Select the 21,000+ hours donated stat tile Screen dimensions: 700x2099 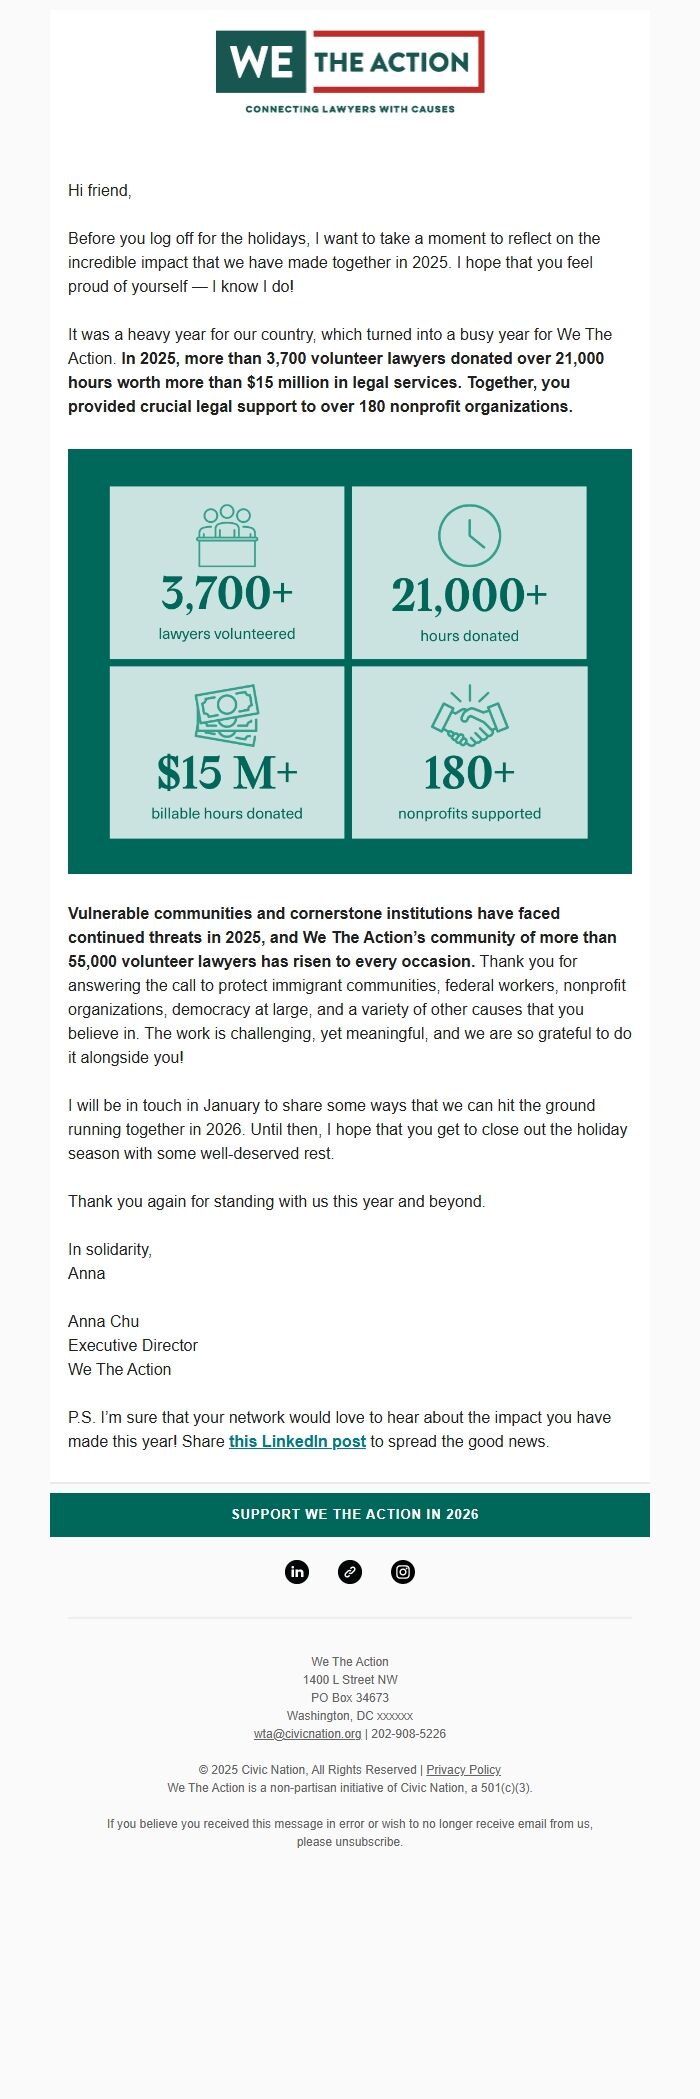pyautogui.click(x=469, y=572)
